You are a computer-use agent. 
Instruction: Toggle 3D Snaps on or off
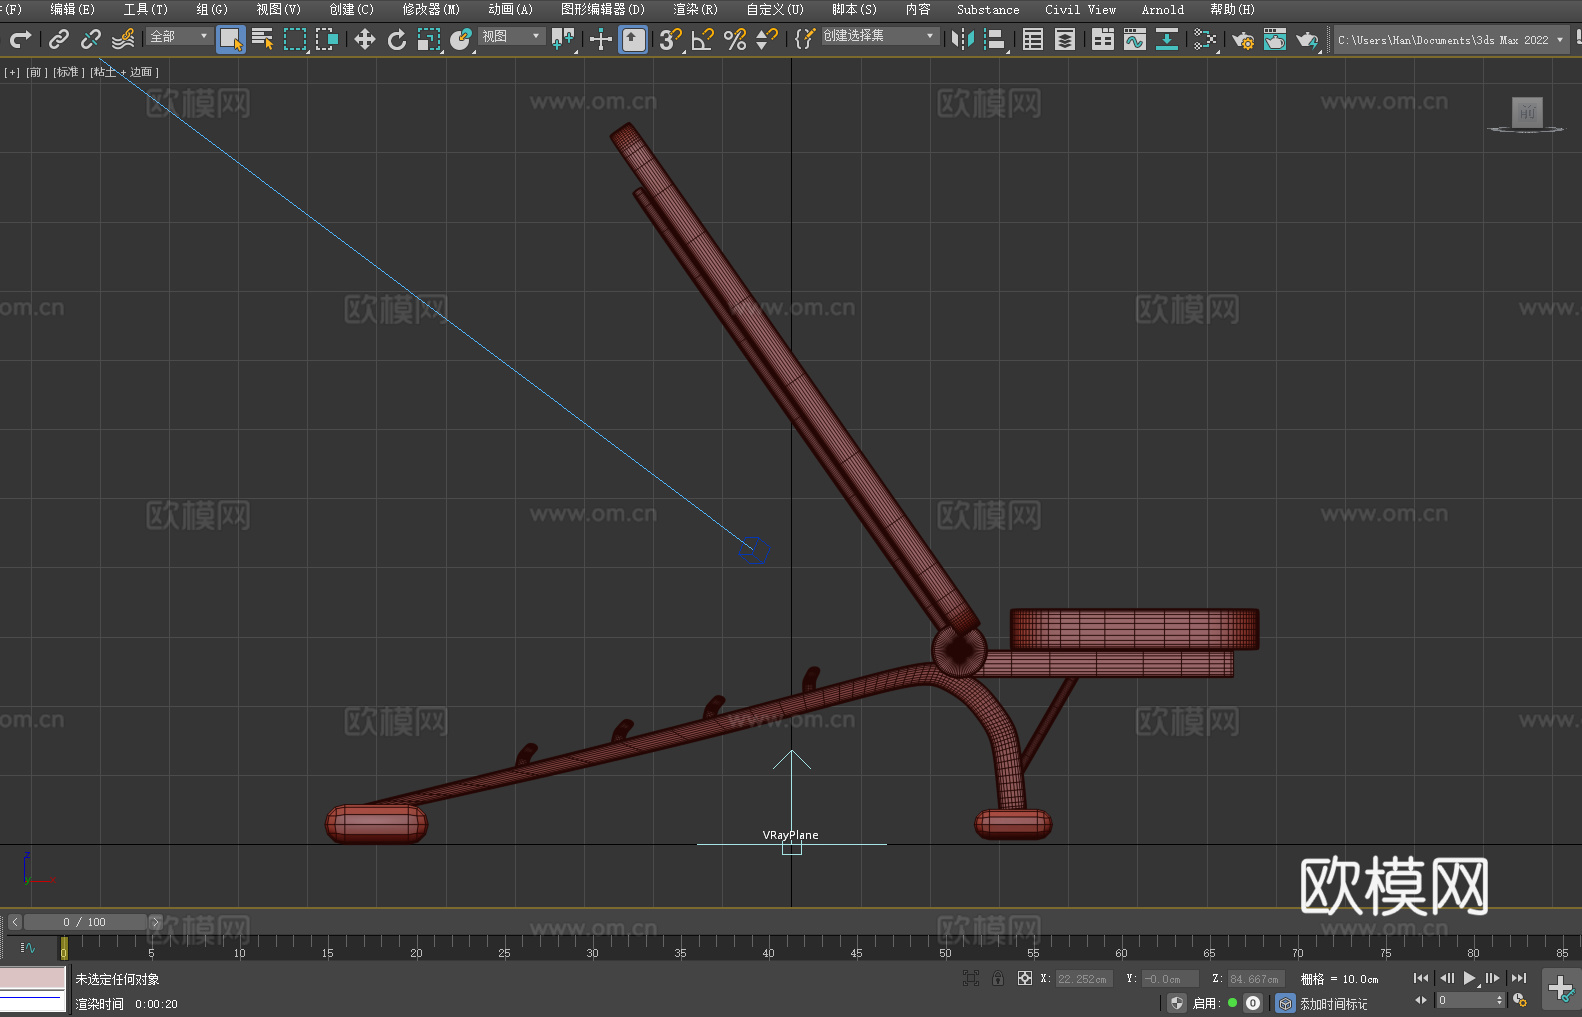(x=671, y=39)
